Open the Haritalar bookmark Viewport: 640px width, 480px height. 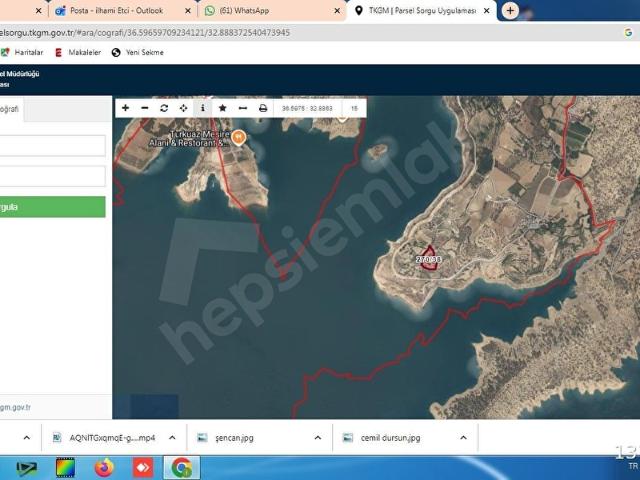[x=22, y=52]
